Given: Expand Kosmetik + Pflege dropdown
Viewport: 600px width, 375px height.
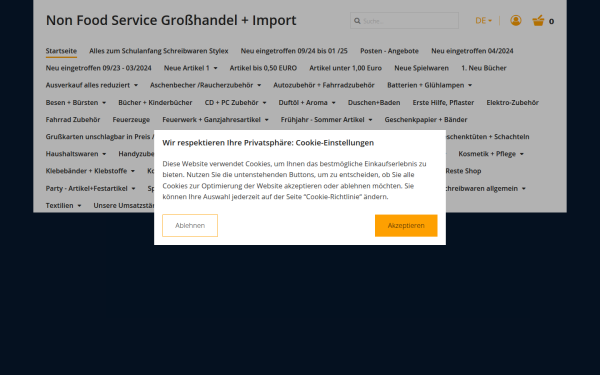Looking at the screenshot, I should coord(491,154).
